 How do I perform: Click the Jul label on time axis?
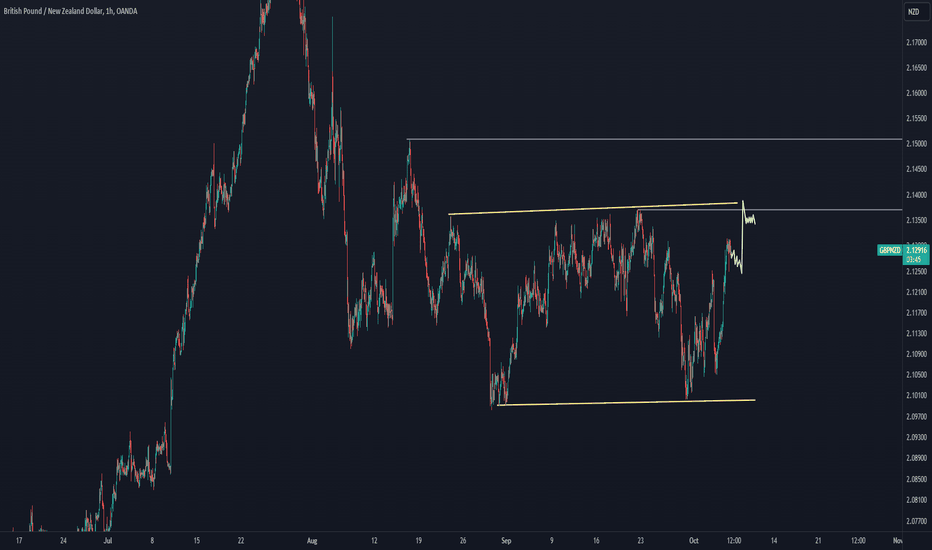[108, 540]
